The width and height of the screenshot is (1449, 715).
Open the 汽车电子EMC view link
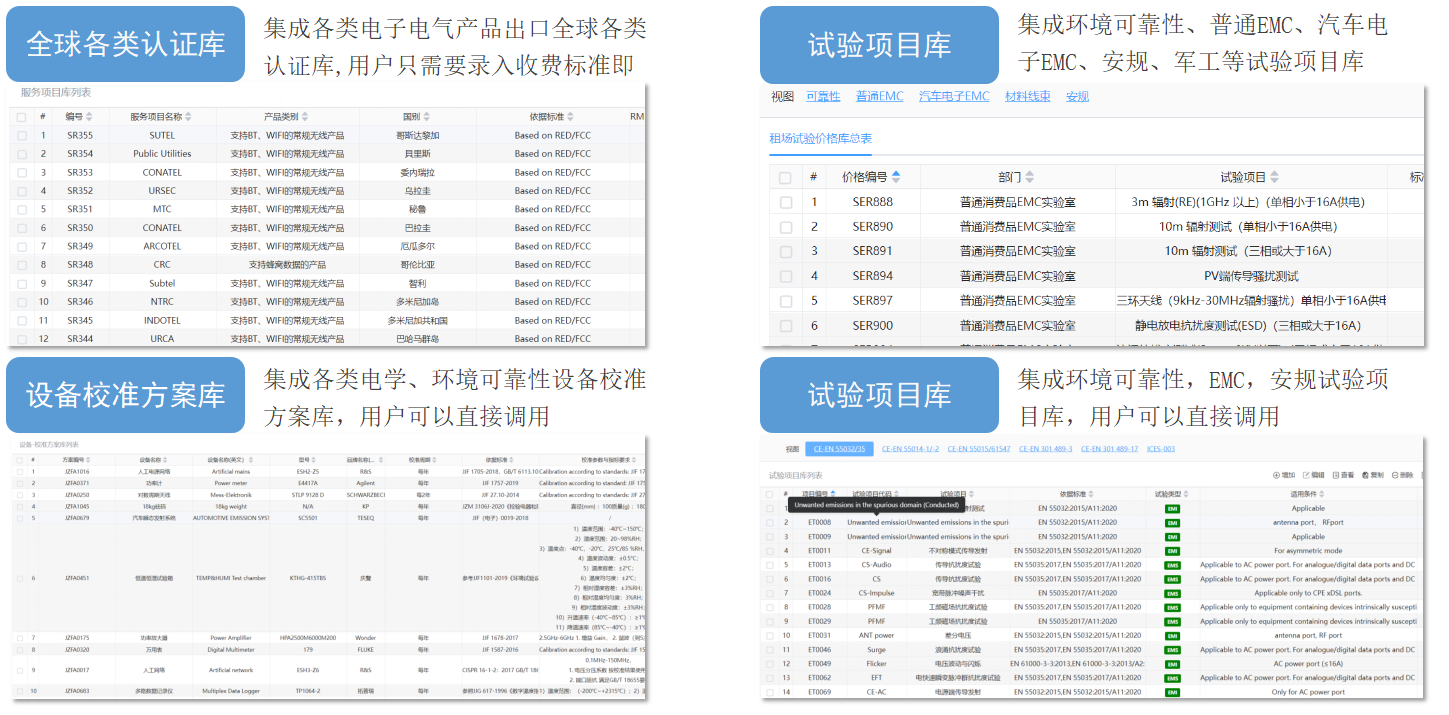[953, 96]
